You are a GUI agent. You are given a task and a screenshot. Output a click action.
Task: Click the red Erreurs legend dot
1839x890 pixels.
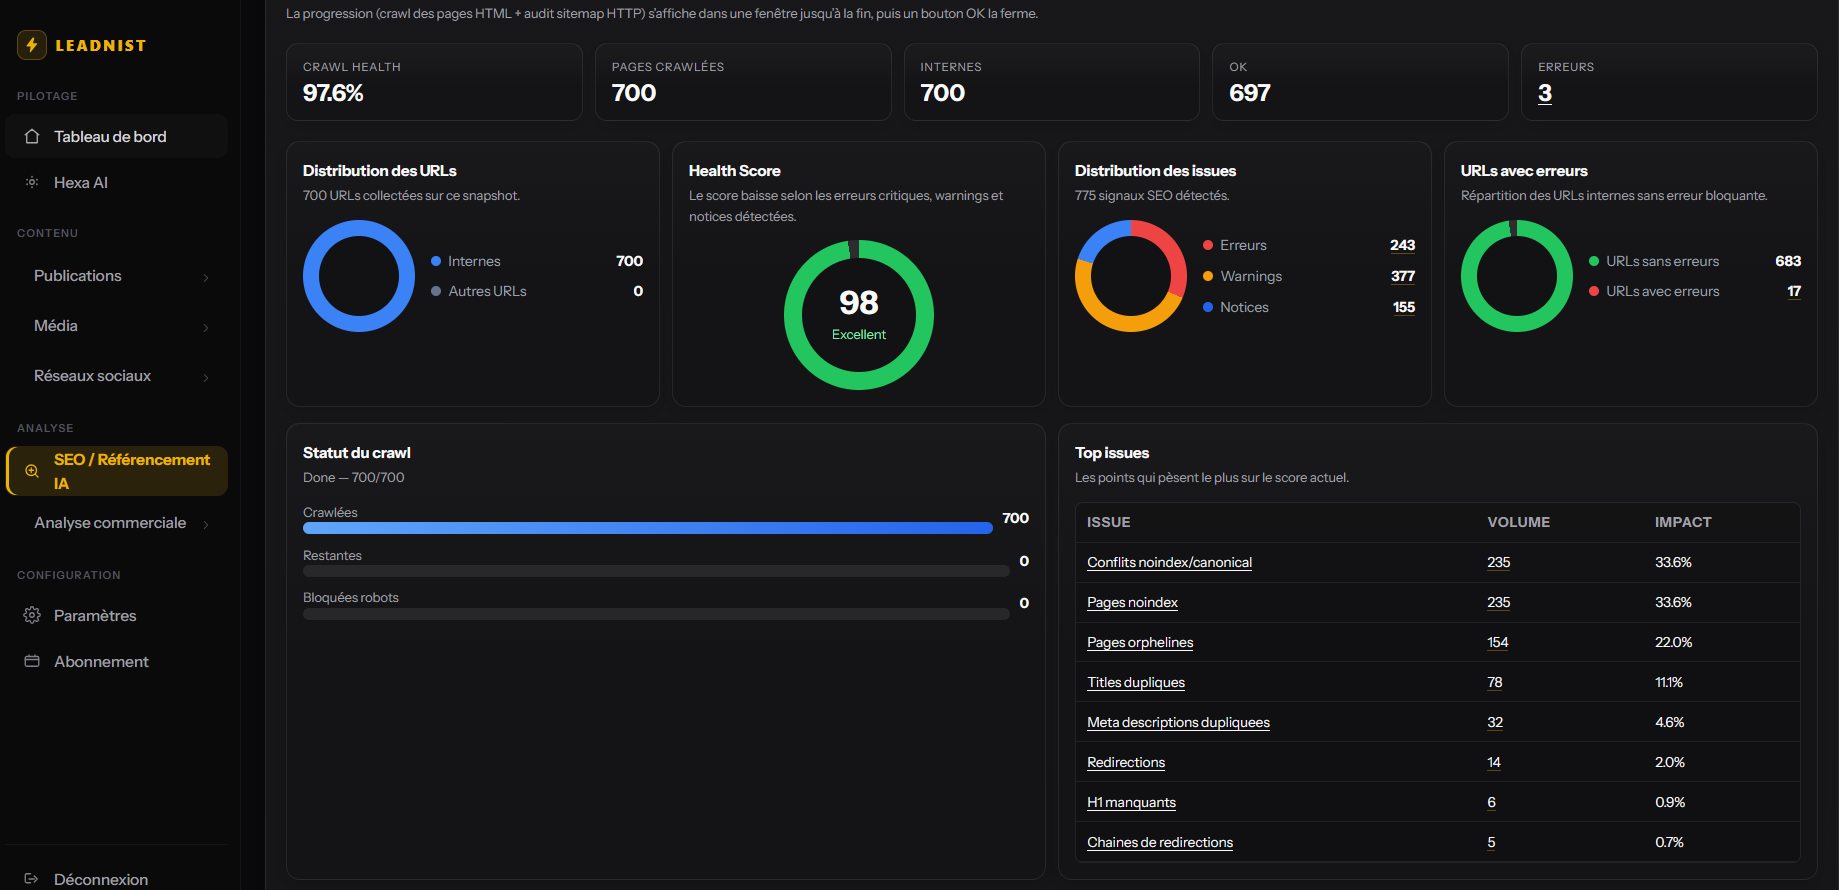point(1208,245)
